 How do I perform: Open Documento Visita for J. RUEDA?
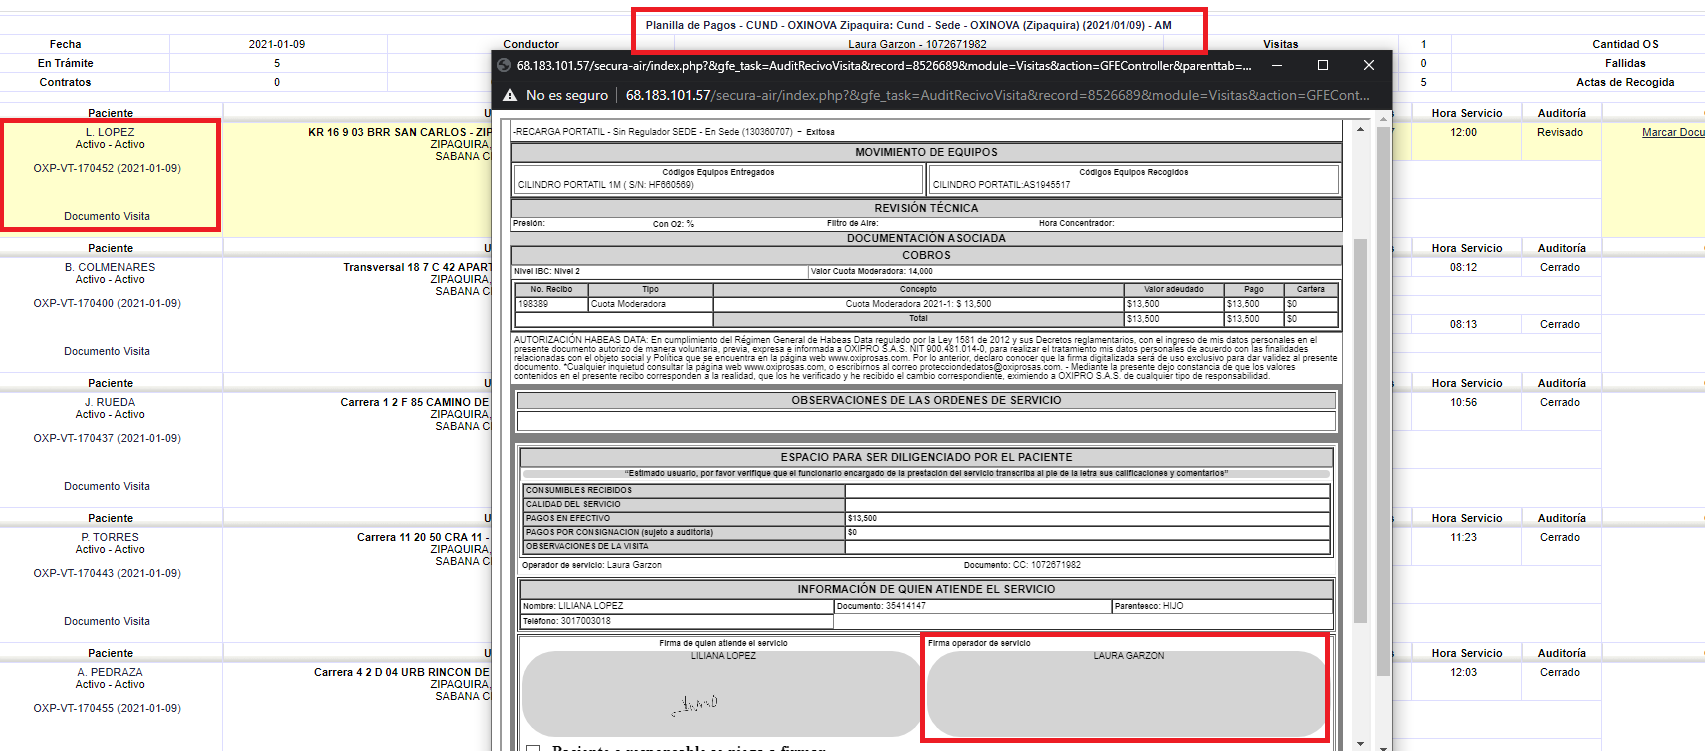pyautogui.click(x=107, y=486)
